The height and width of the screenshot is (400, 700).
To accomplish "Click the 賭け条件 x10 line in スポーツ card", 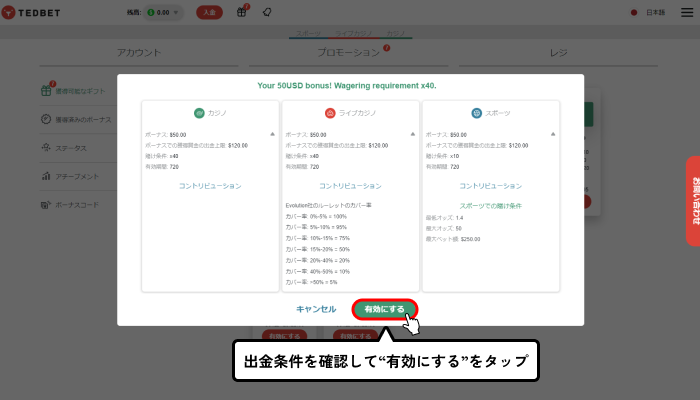I will coord(442,156).
